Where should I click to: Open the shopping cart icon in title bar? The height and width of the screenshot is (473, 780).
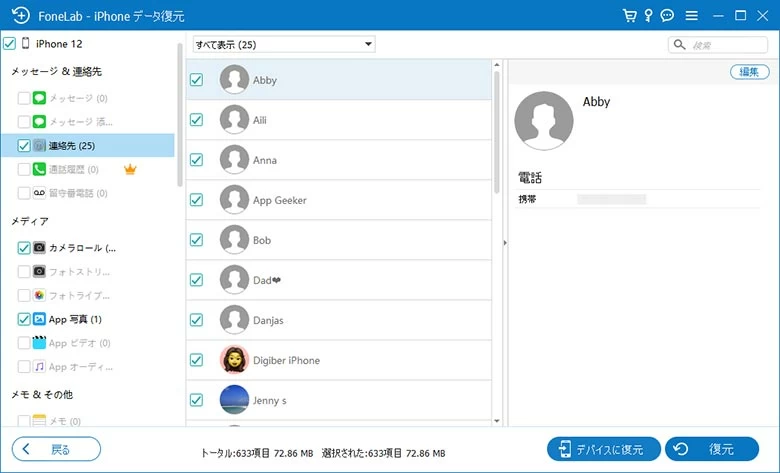[x=630, y=15]
